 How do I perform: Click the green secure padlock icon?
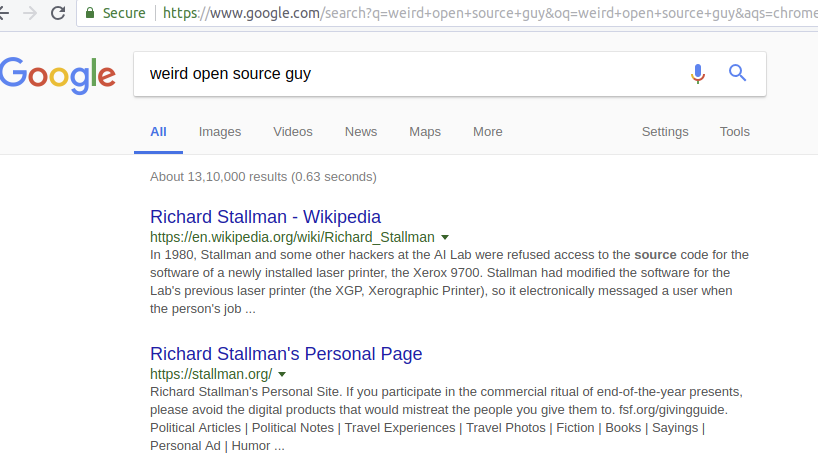click(x=90, y=13)
